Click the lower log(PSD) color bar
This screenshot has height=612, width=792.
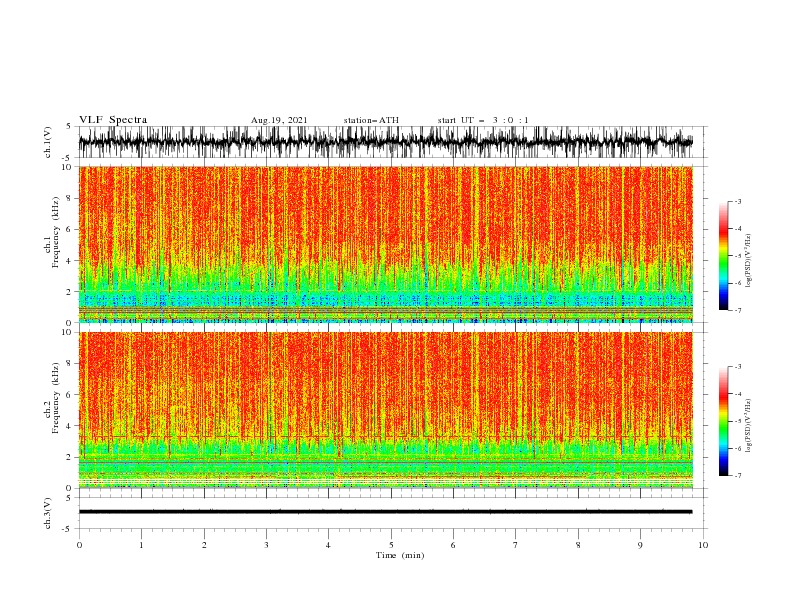coord(723,421)
